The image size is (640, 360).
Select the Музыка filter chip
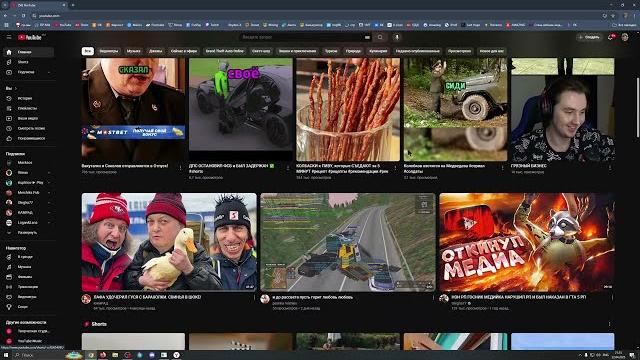pyautogui.click(x=133, y=51)
